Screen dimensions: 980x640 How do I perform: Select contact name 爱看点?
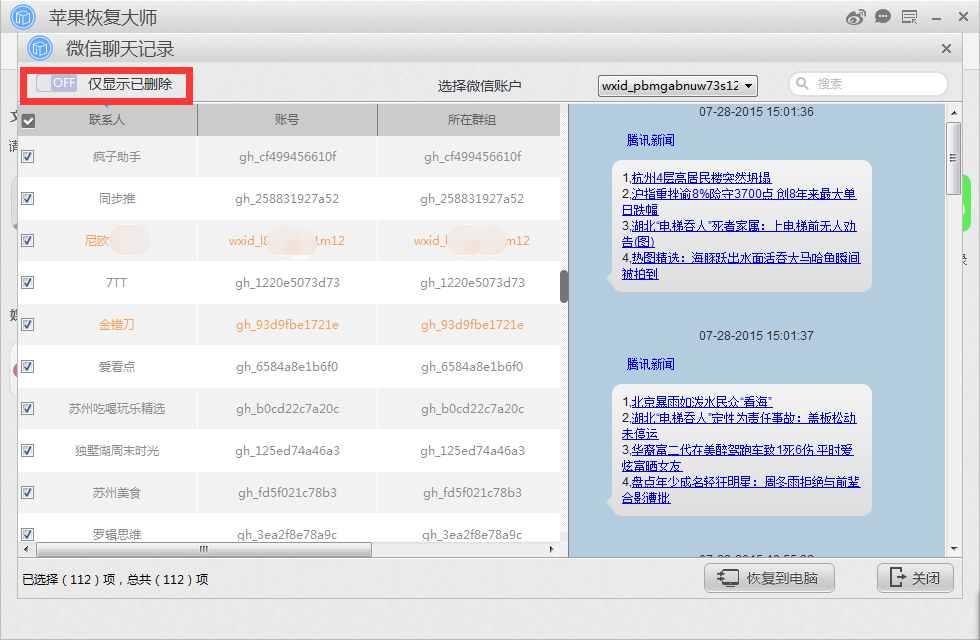click(117, 366)
